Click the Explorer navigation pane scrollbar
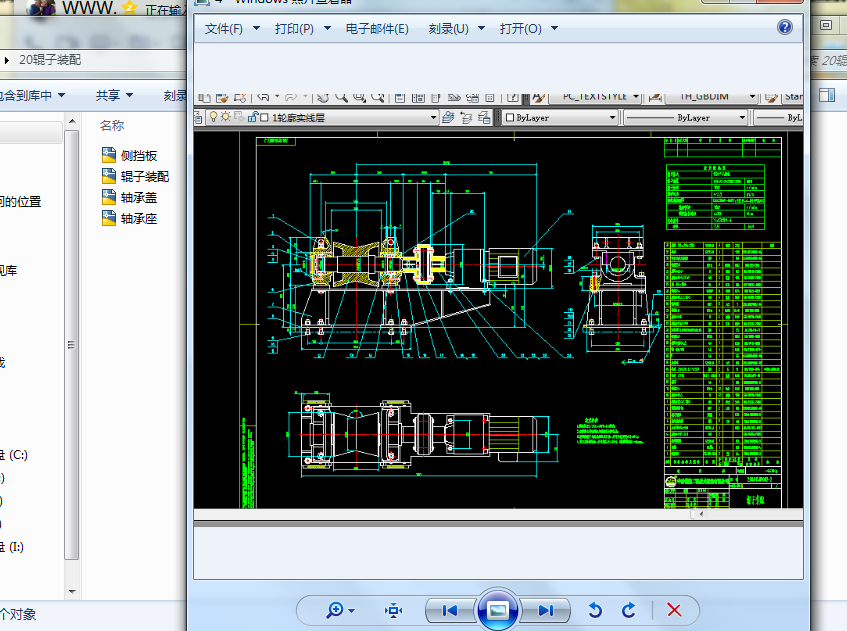Viewport: 847px width, 631px height. click(71, 345)
